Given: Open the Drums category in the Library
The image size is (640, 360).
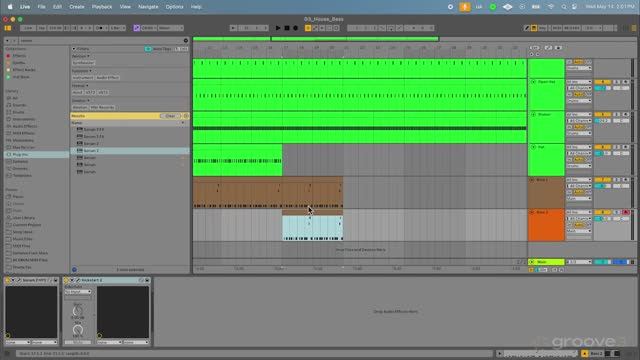Looking at the screenshot, I should coord(18,112).
